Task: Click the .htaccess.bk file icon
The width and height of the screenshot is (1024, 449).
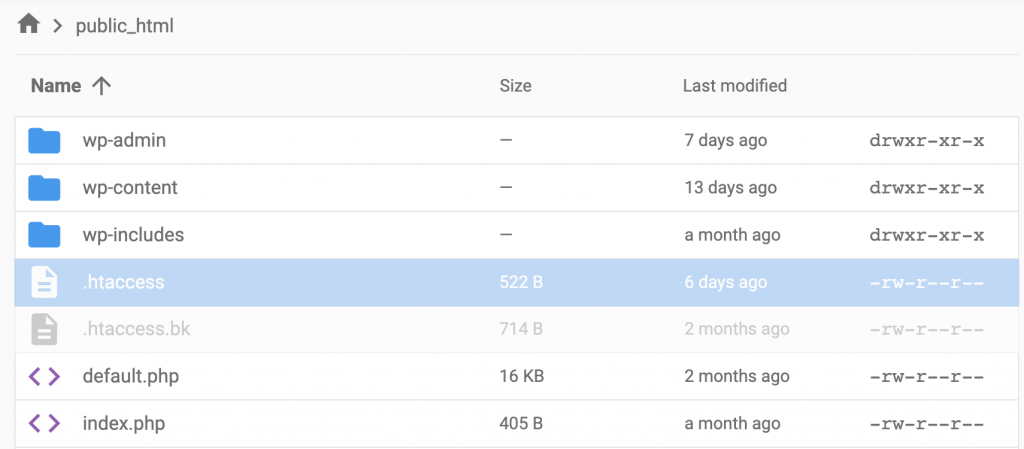Action: (x=44, y=330)
